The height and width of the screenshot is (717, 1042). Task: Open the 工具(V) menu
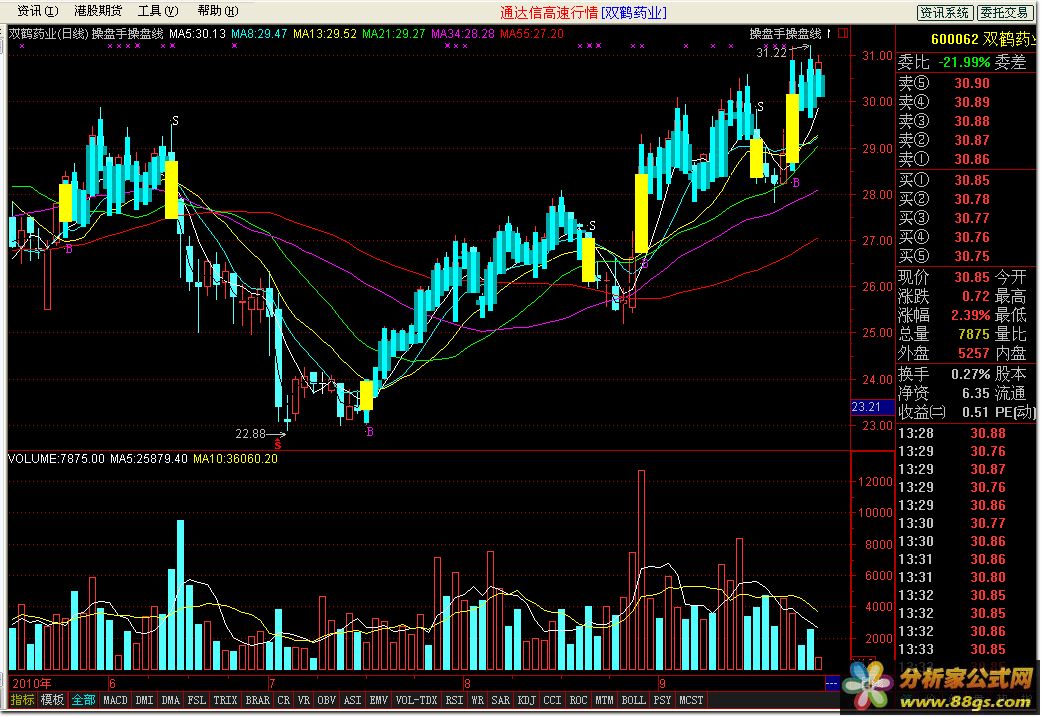pos(158,11)
